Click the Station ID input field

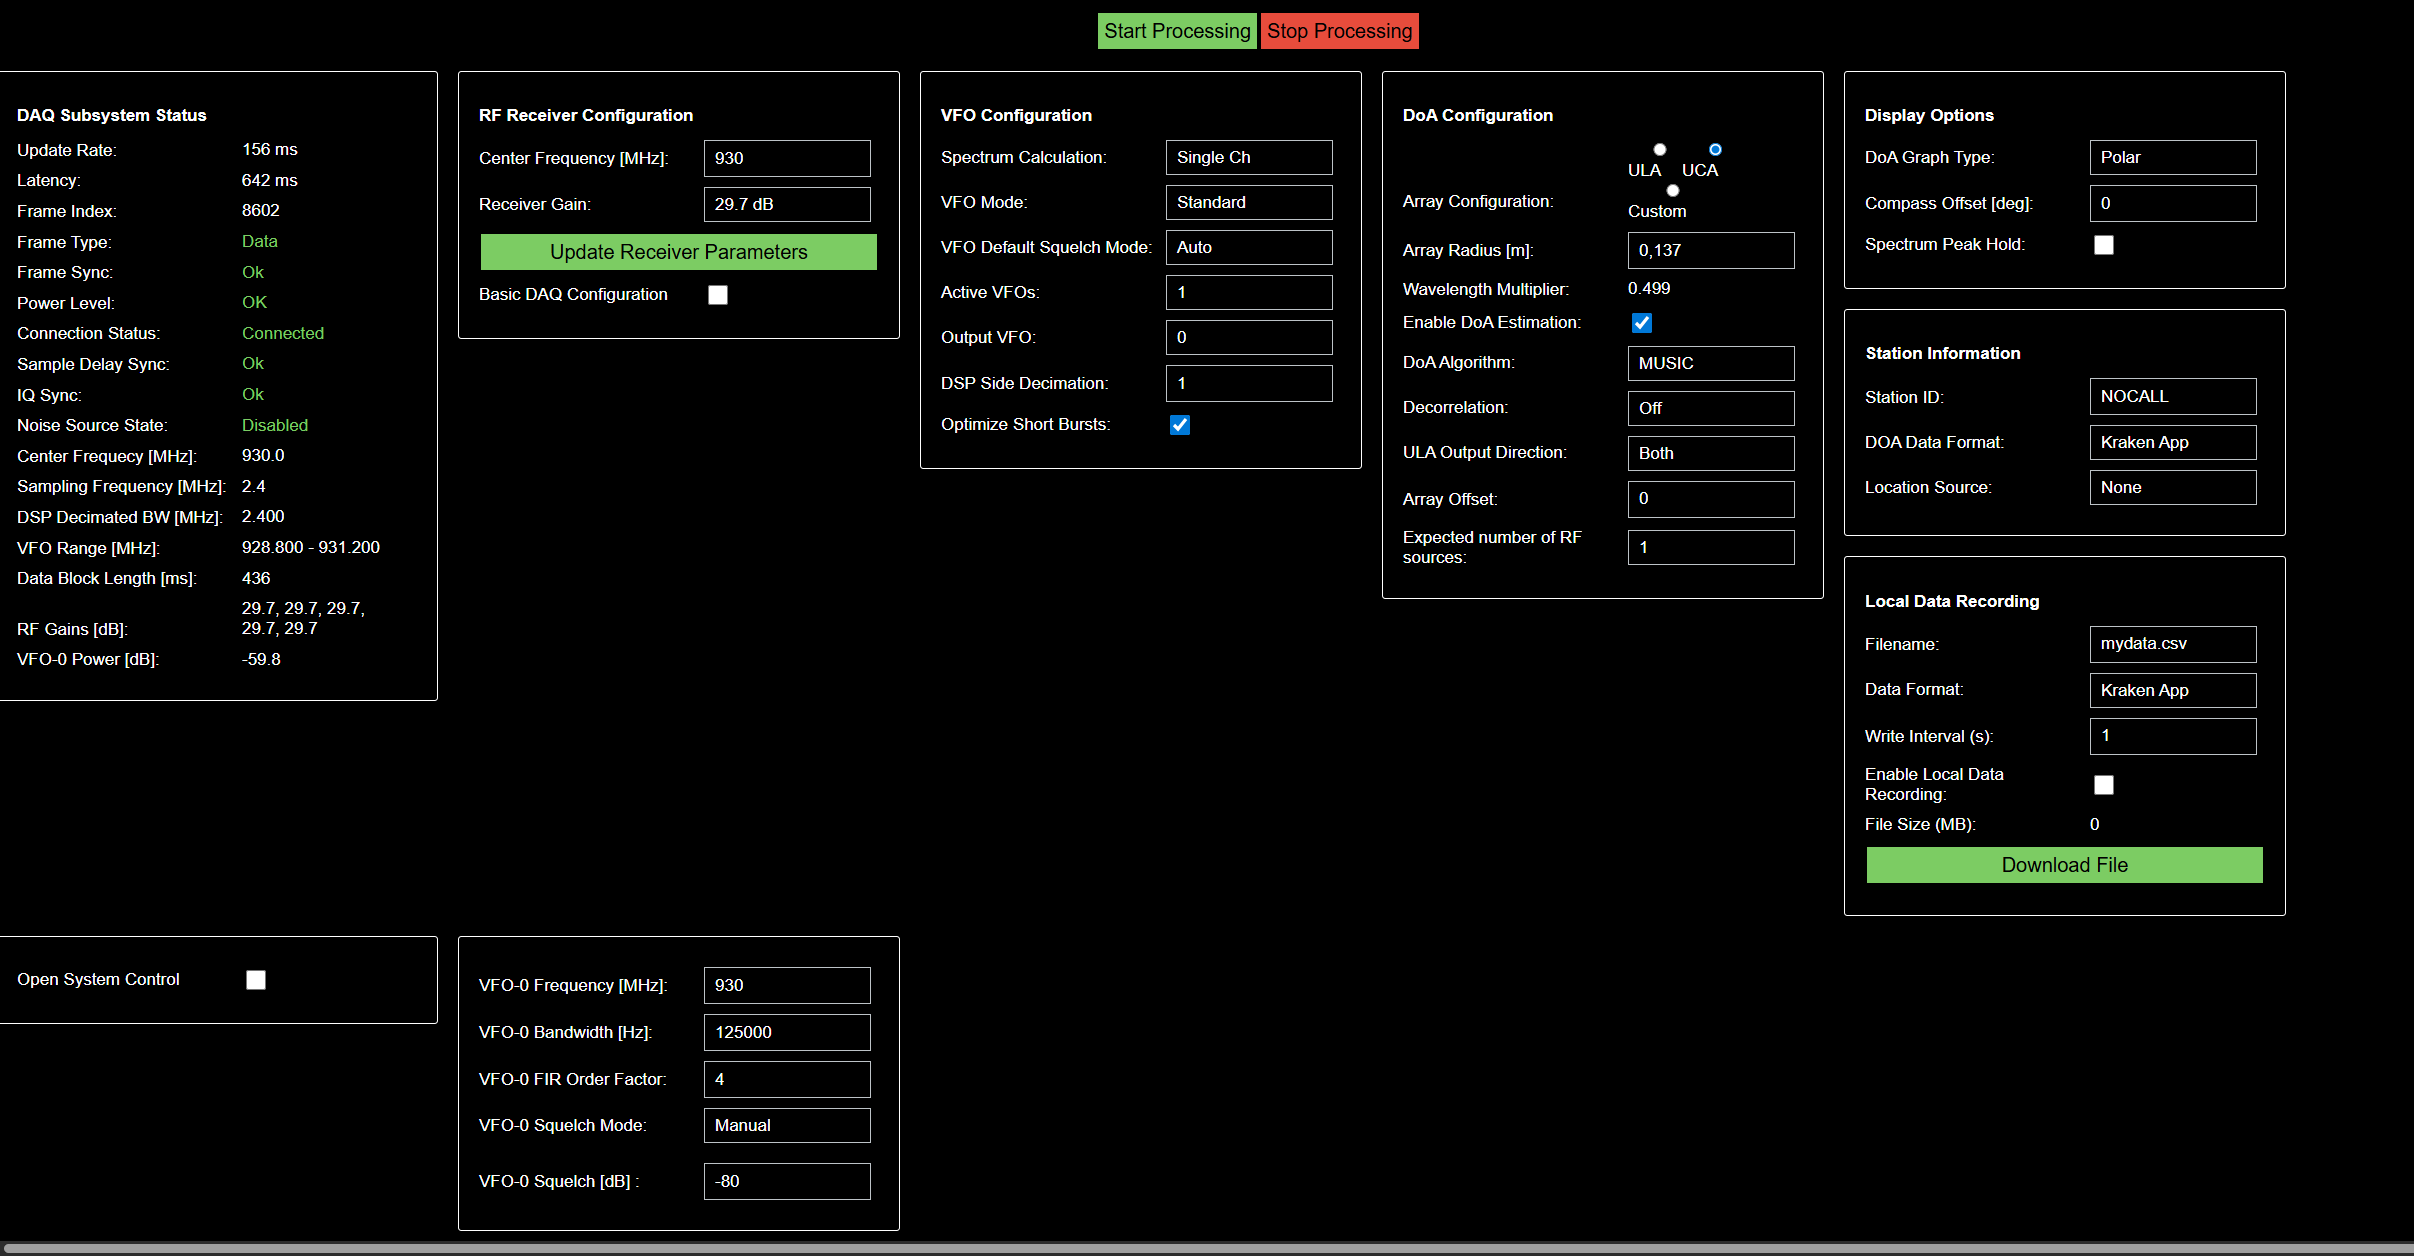click(2172, 396)
